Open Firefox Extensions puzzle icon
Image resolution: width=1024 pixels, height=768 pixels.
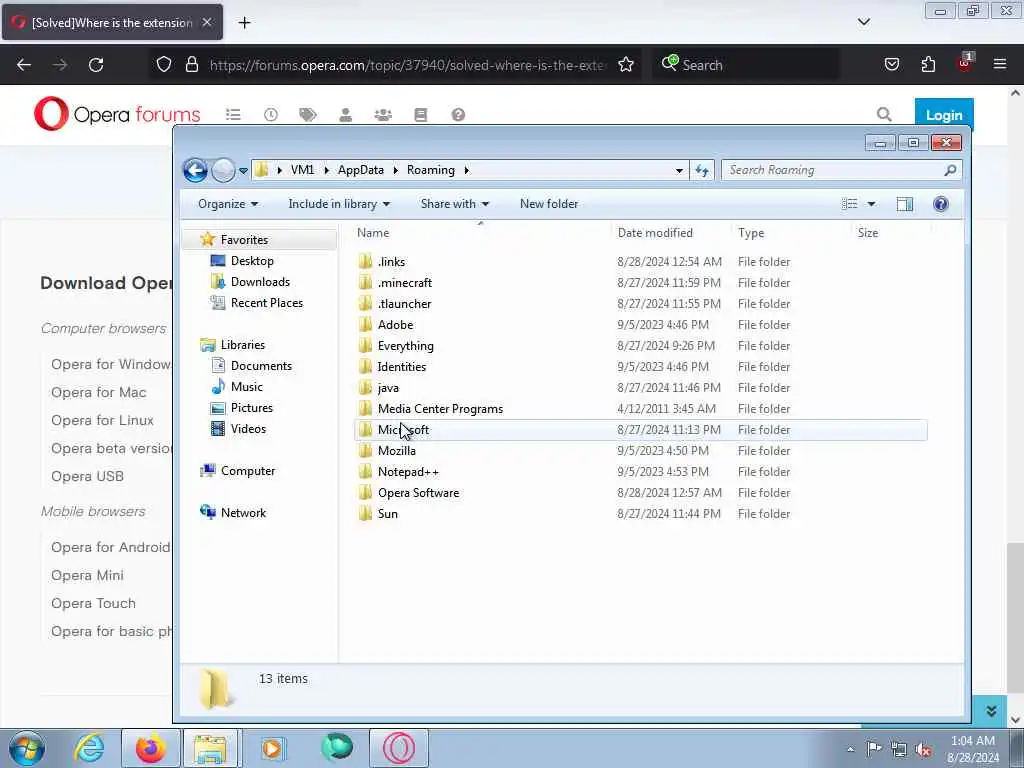(928, 65)
